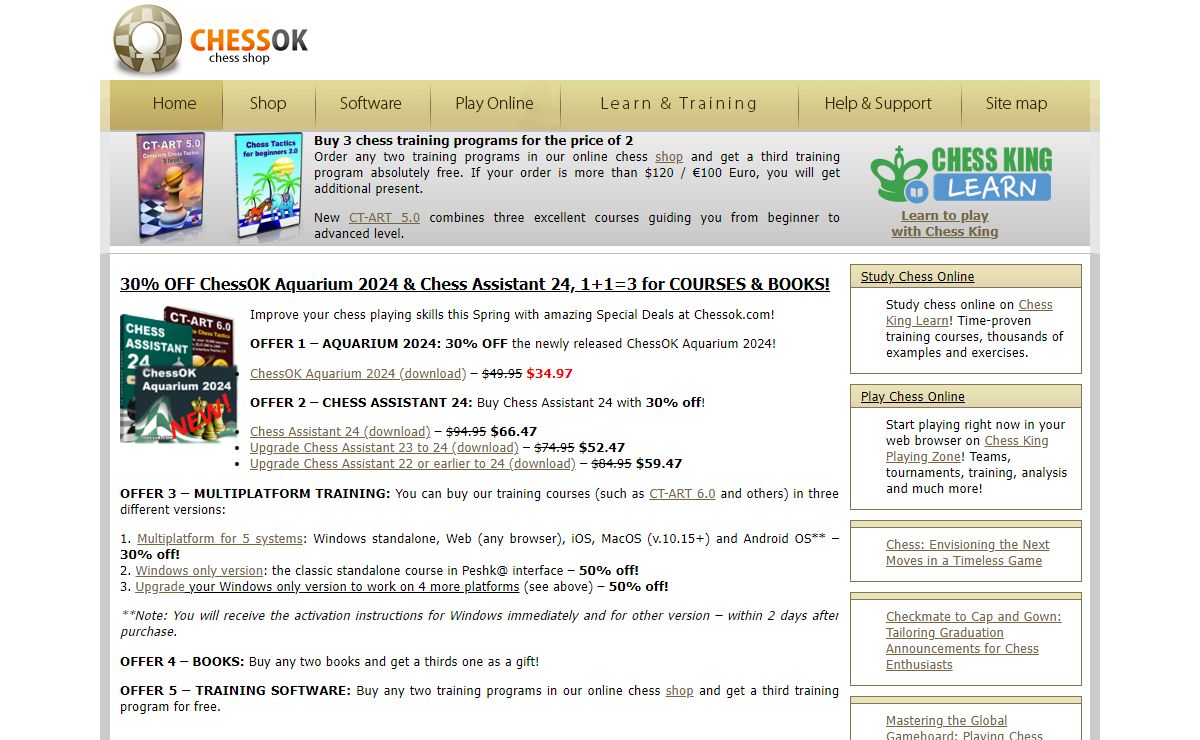Open ChessOK Aquarium 2024 (download) link
Viewport: 1200px width, 740px height.
pos(358,374)
